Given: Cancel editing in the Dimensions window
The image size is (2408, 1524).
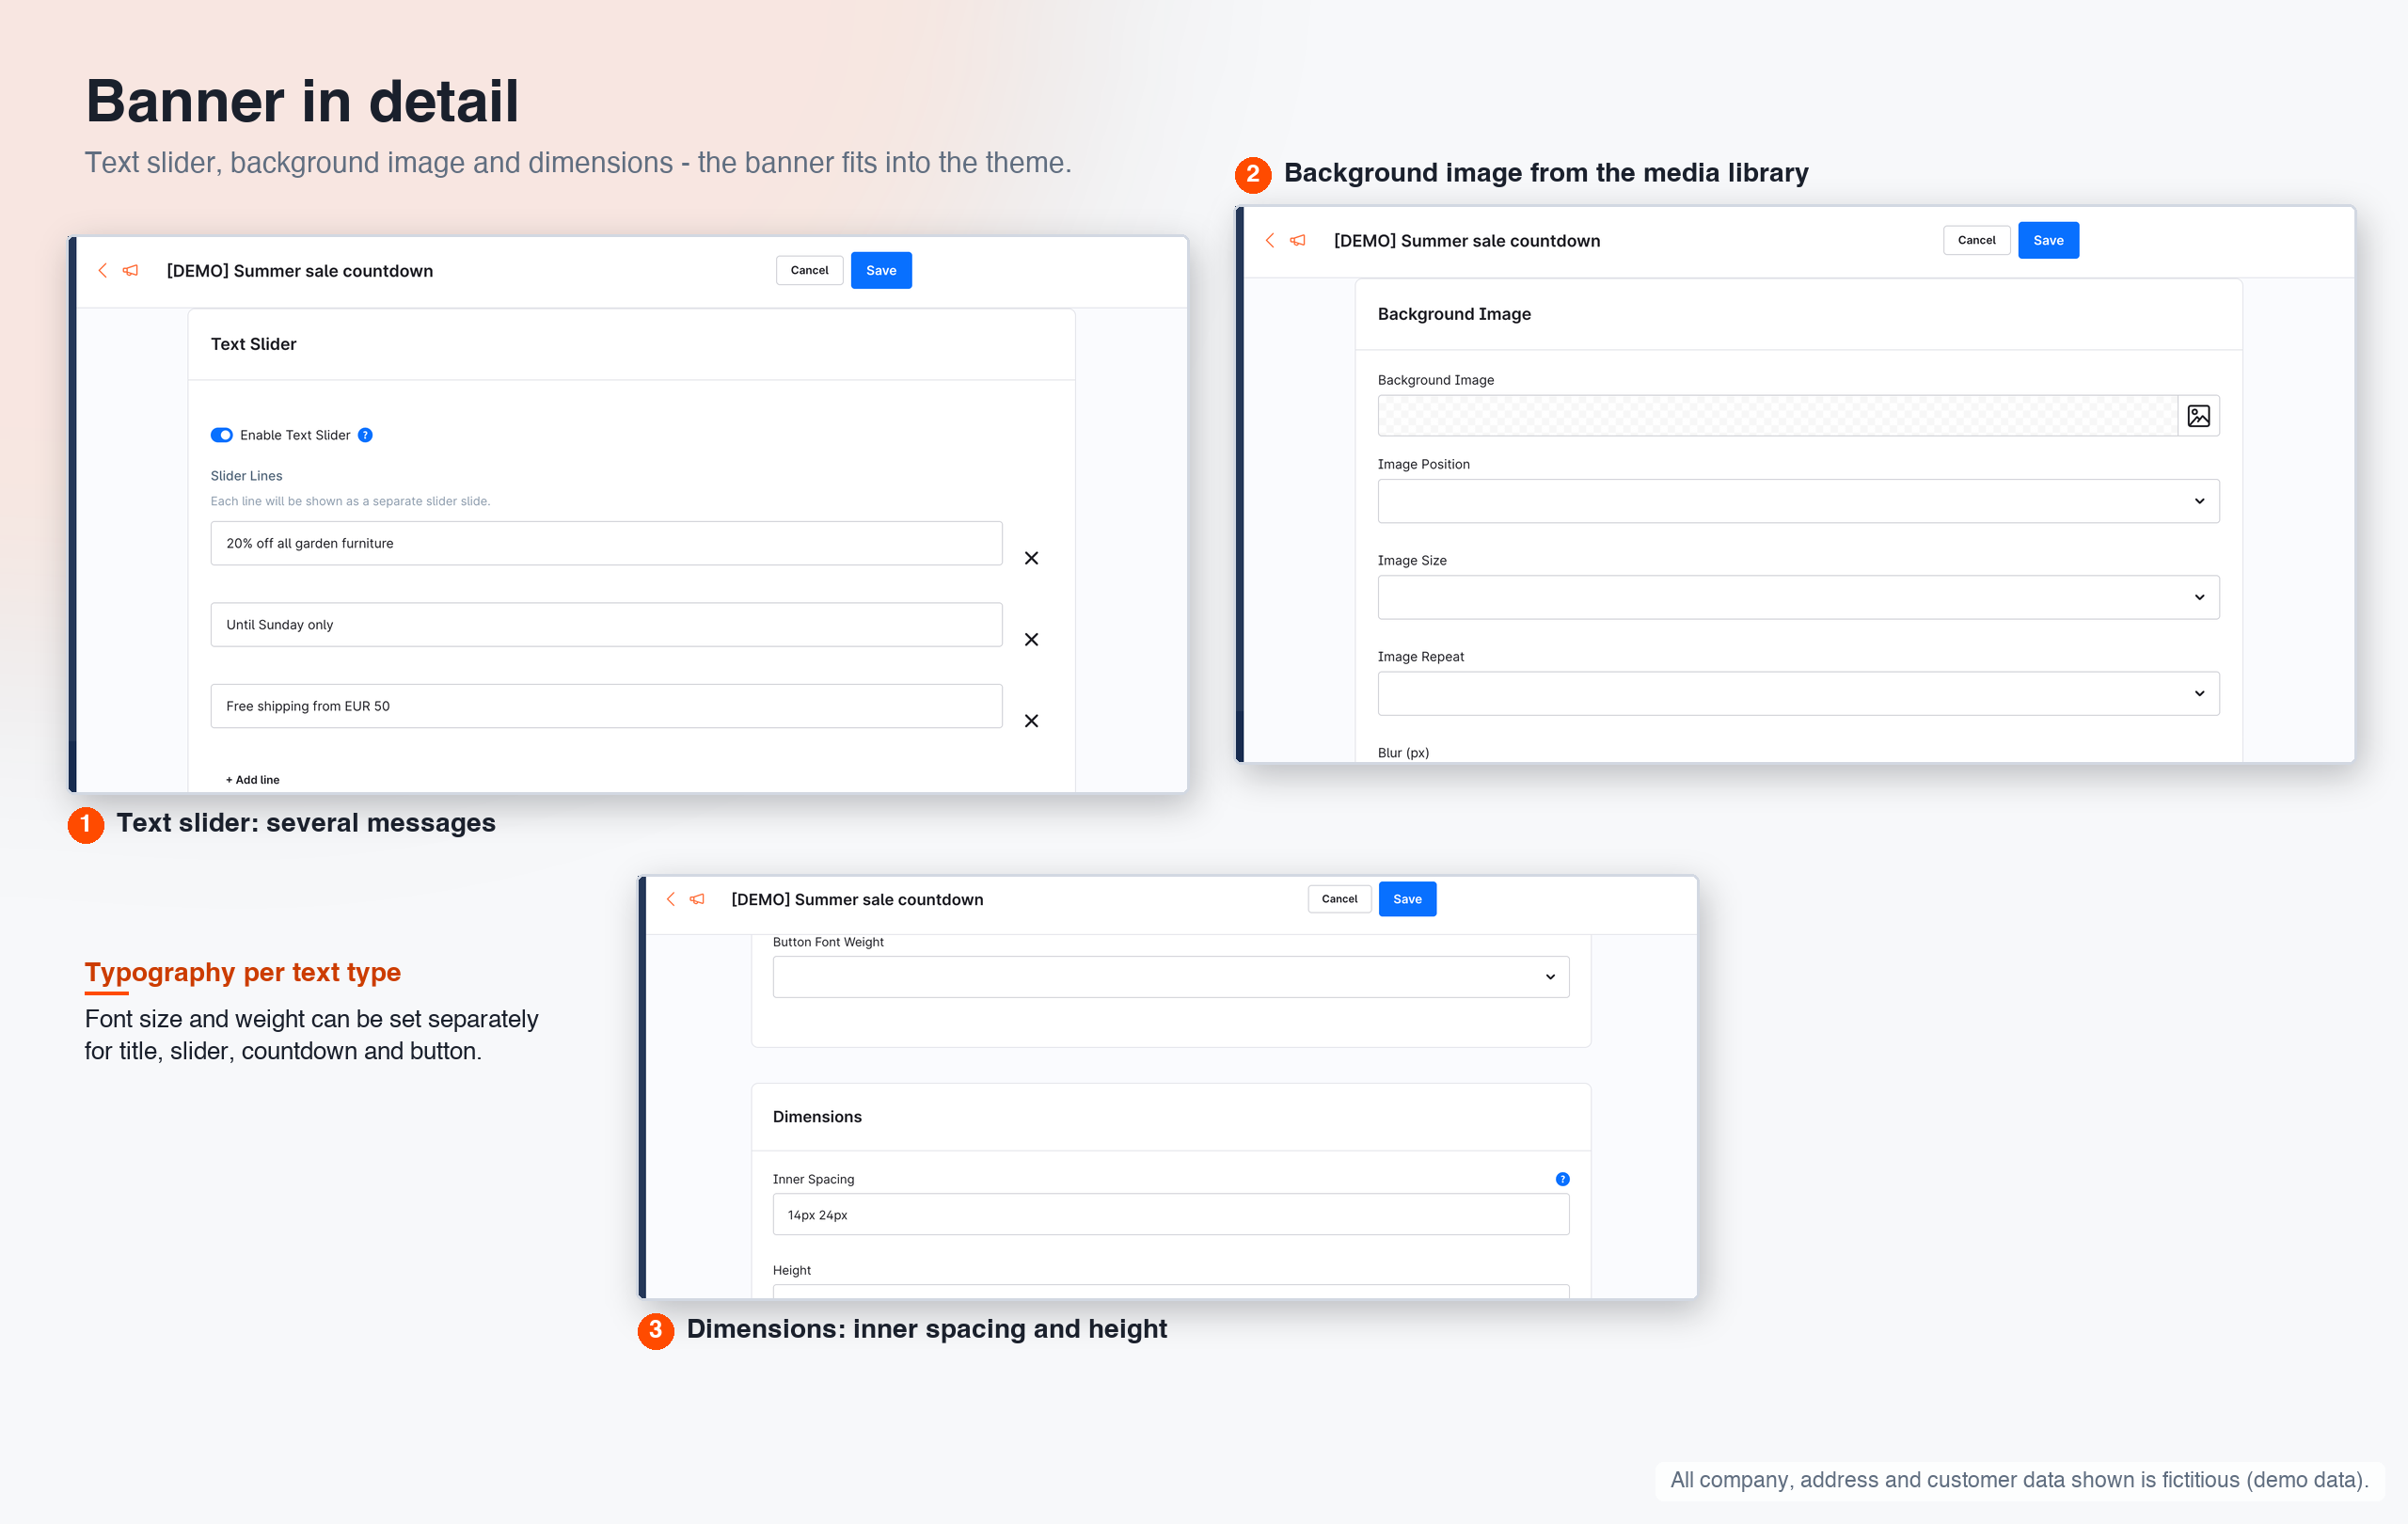Looking at the screenshot, I should tap(1339, 899).
